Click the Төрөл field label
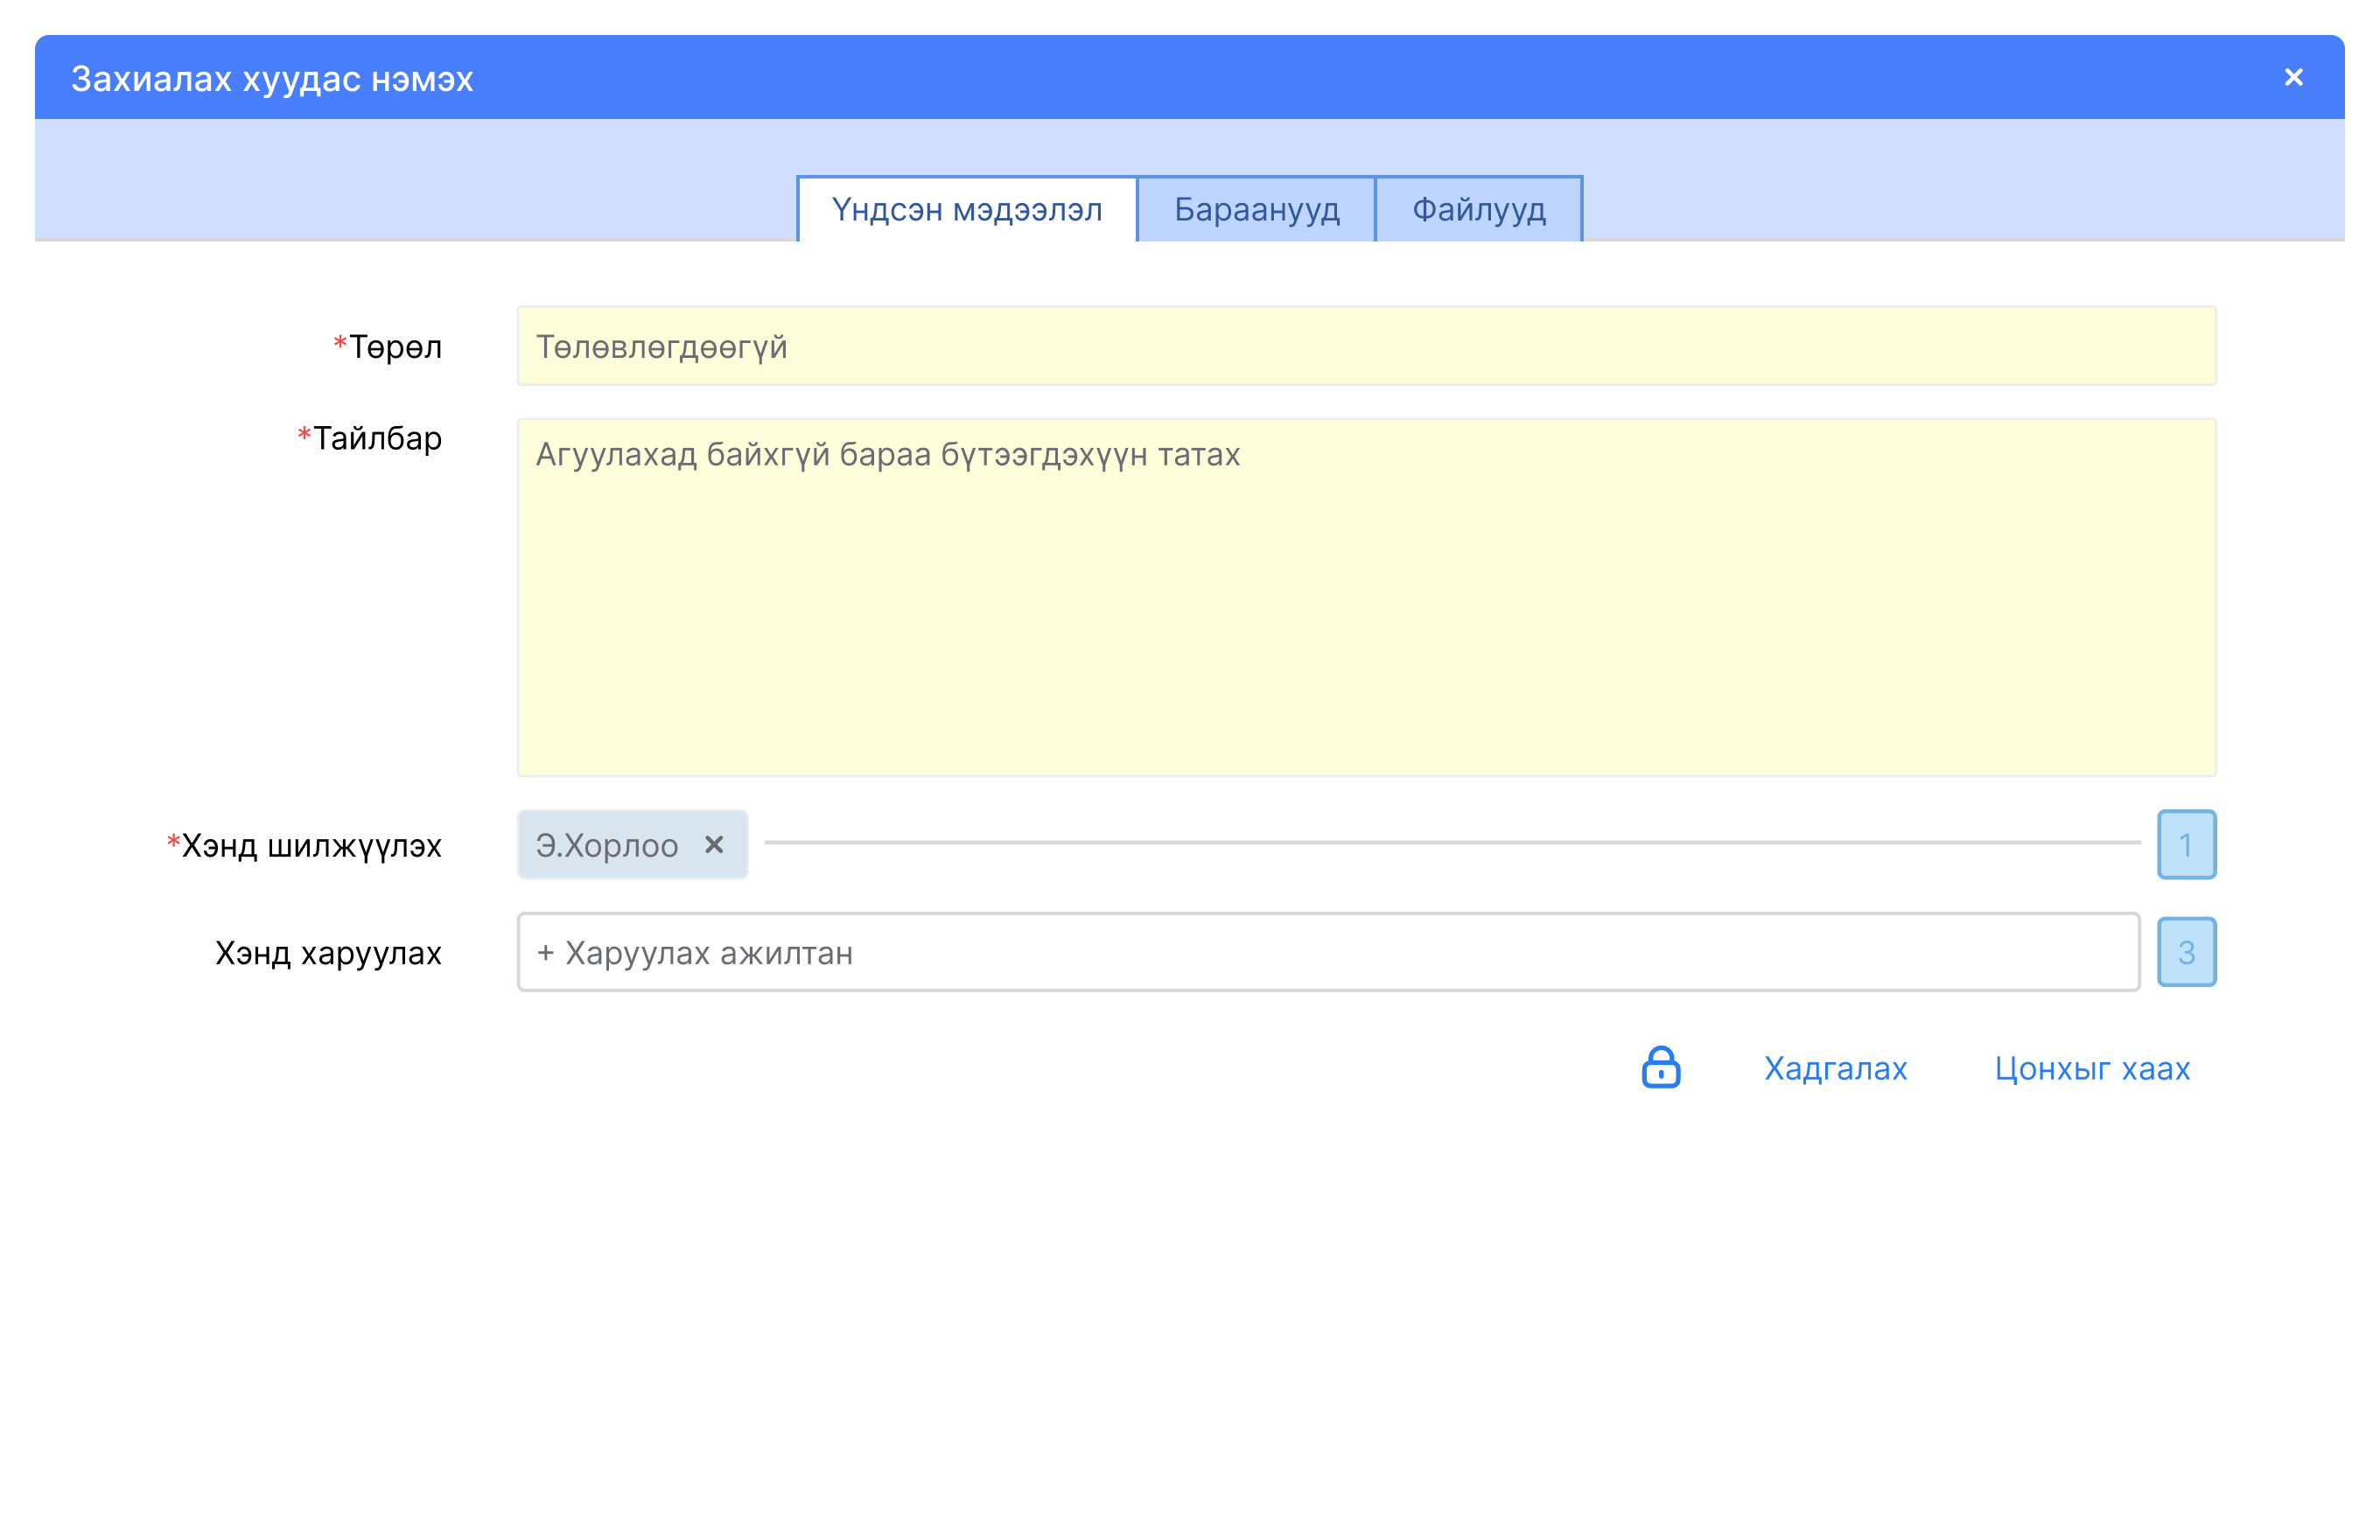The height and width of the screenshot is (1540, 2380). 395,347
